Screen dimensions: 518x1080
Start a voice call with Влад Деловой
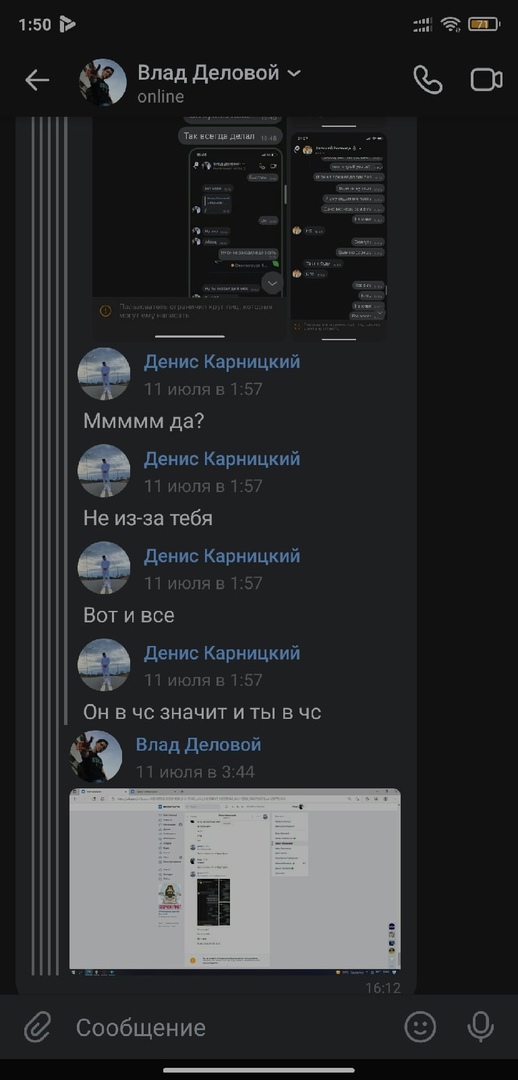427,81
